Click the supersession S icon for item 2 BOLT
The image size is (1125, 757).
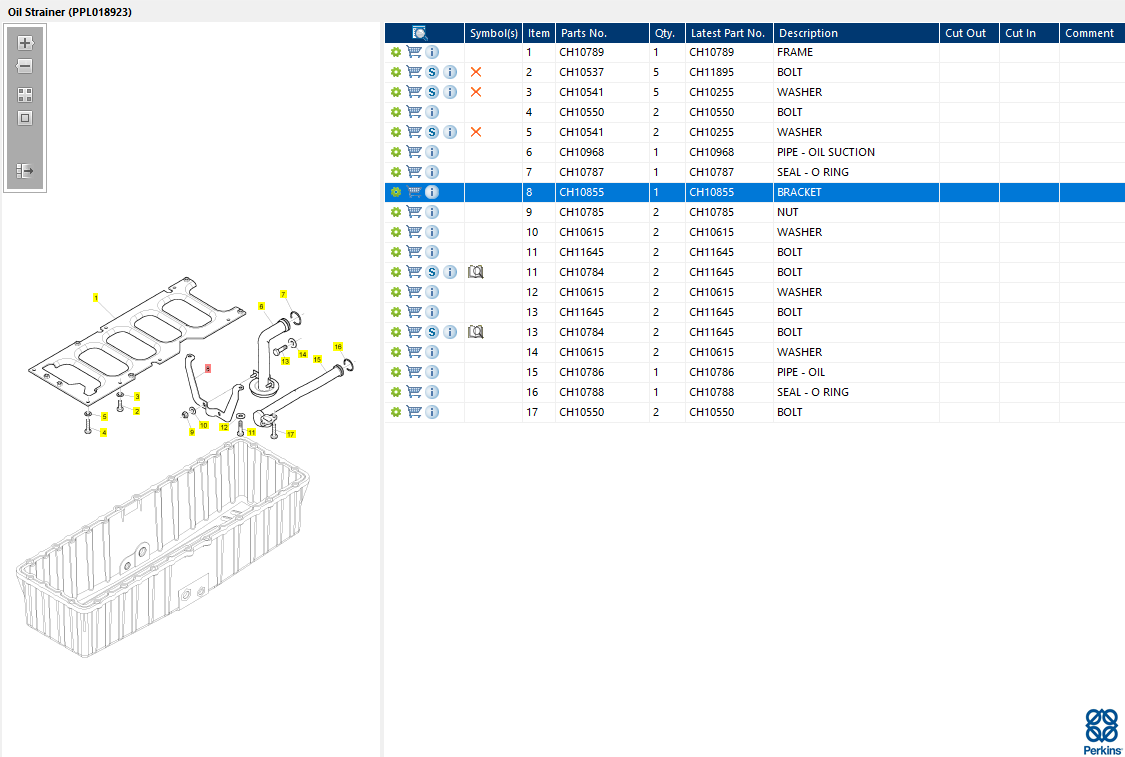432,72
